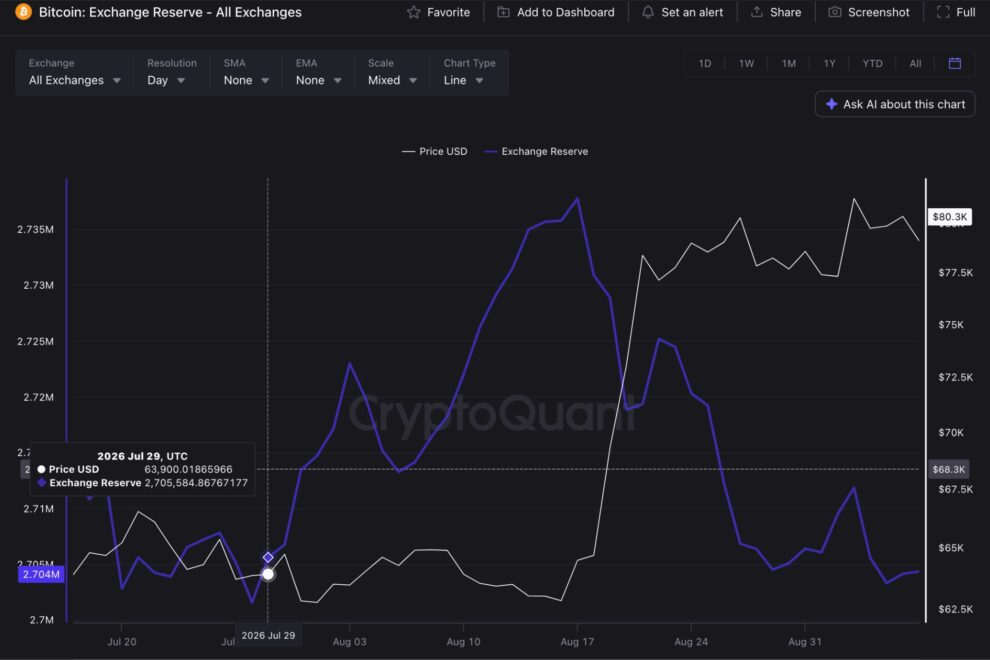Click Set an alert text
This screenshot has width=990, height=660.
[692, 12]
